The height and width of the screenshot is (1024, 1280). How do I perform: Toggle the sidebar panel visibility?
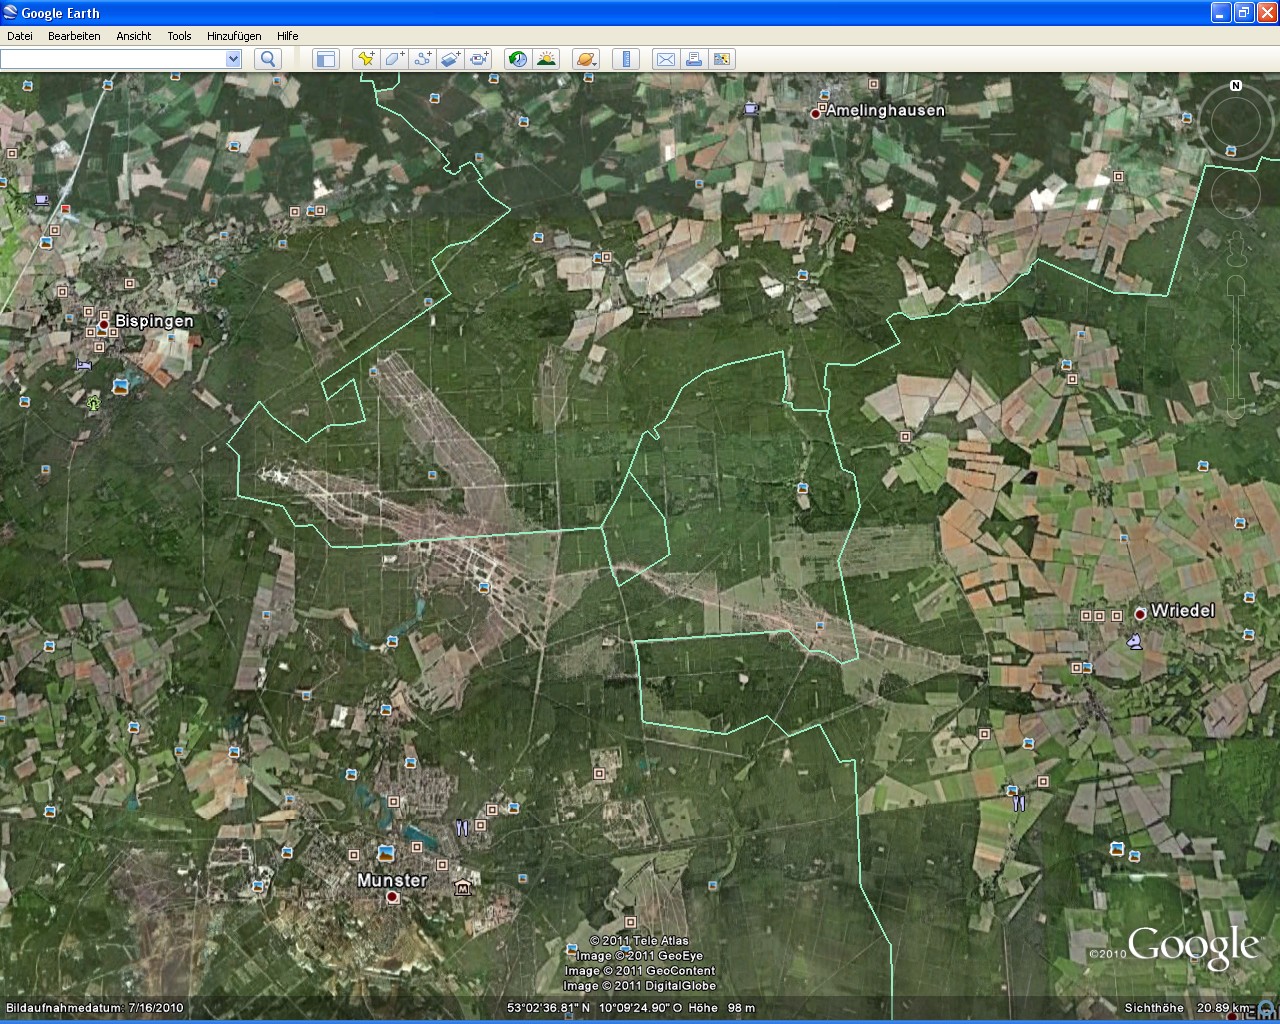(325, 59)
